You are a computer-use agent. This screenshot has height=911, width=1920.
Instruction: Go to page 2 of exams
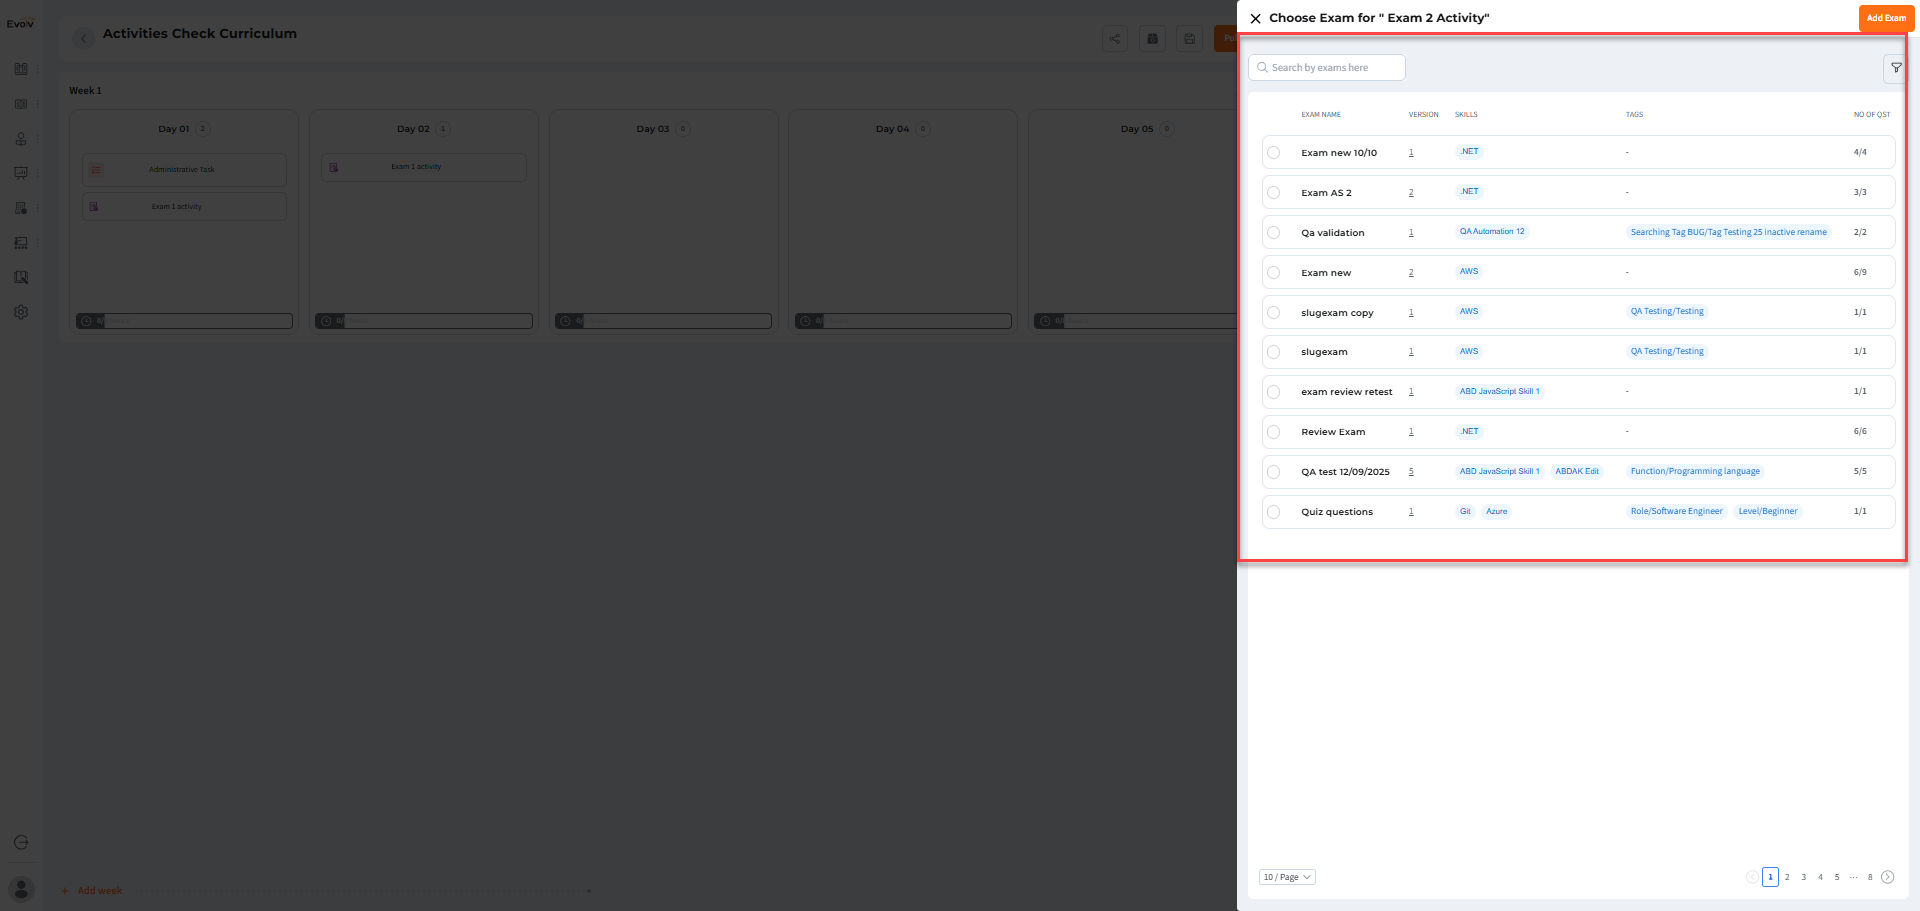[1787, 877]
